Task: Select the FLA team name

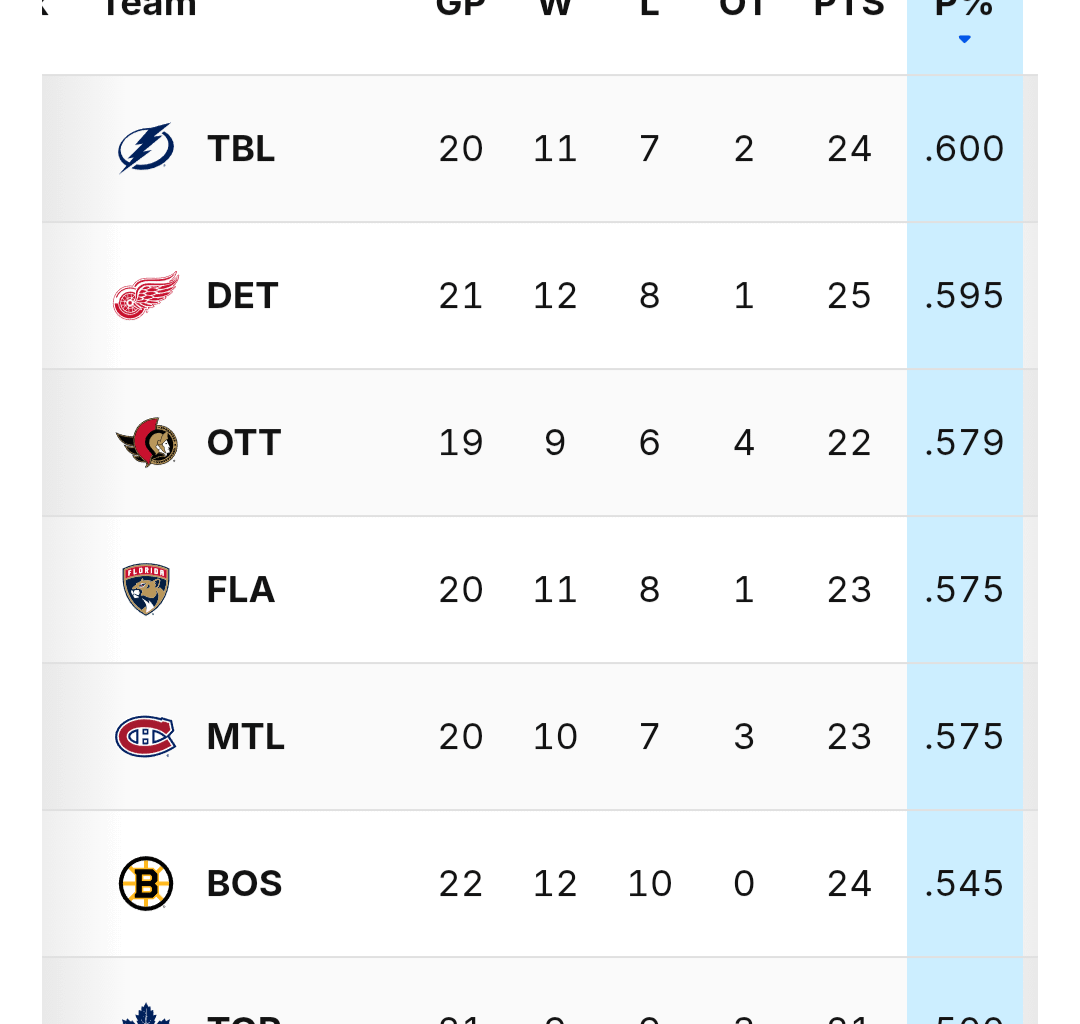Action: pyautogui.click(x=241, y=590)
